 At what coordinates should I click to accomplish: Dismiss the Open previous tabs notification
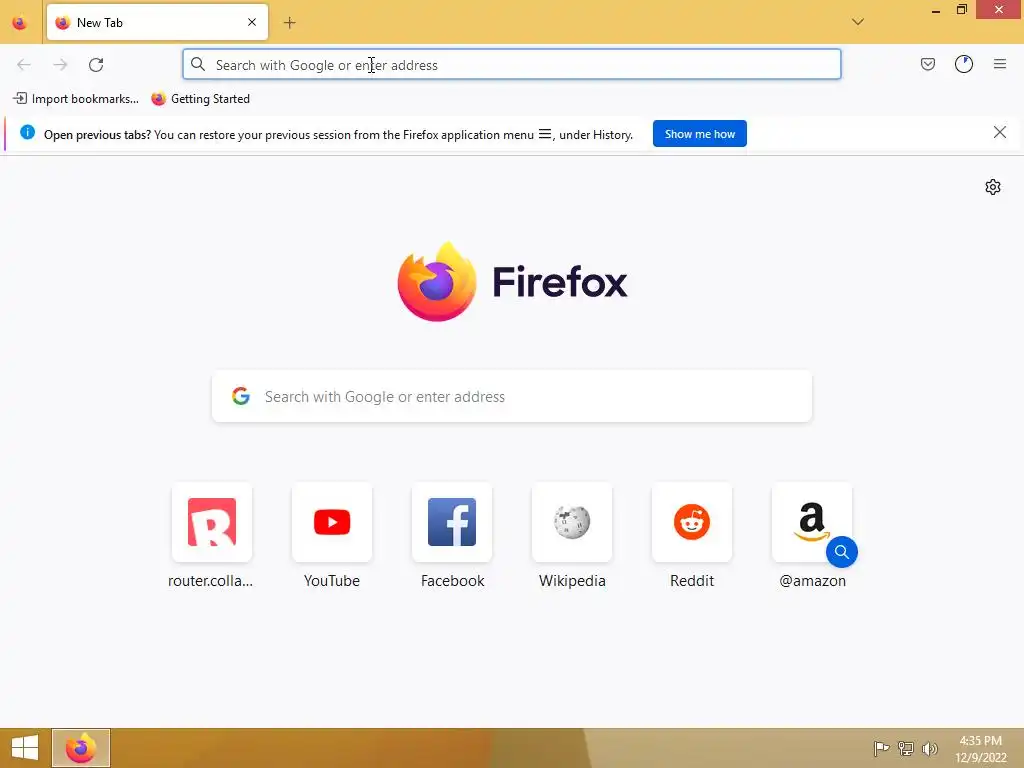click(999, 133)
